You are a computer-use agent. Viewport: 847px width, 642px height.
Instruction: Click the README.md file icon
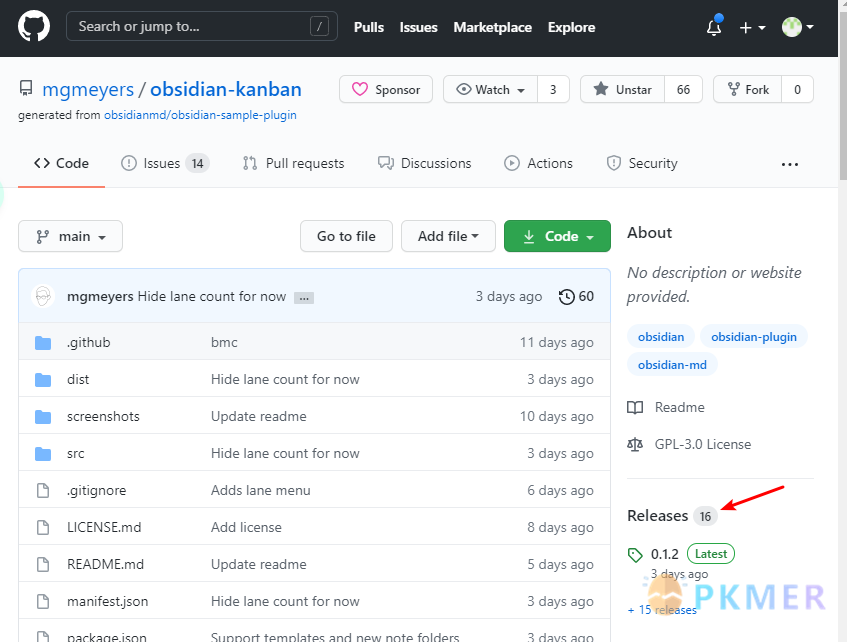(x=43, y=565)
